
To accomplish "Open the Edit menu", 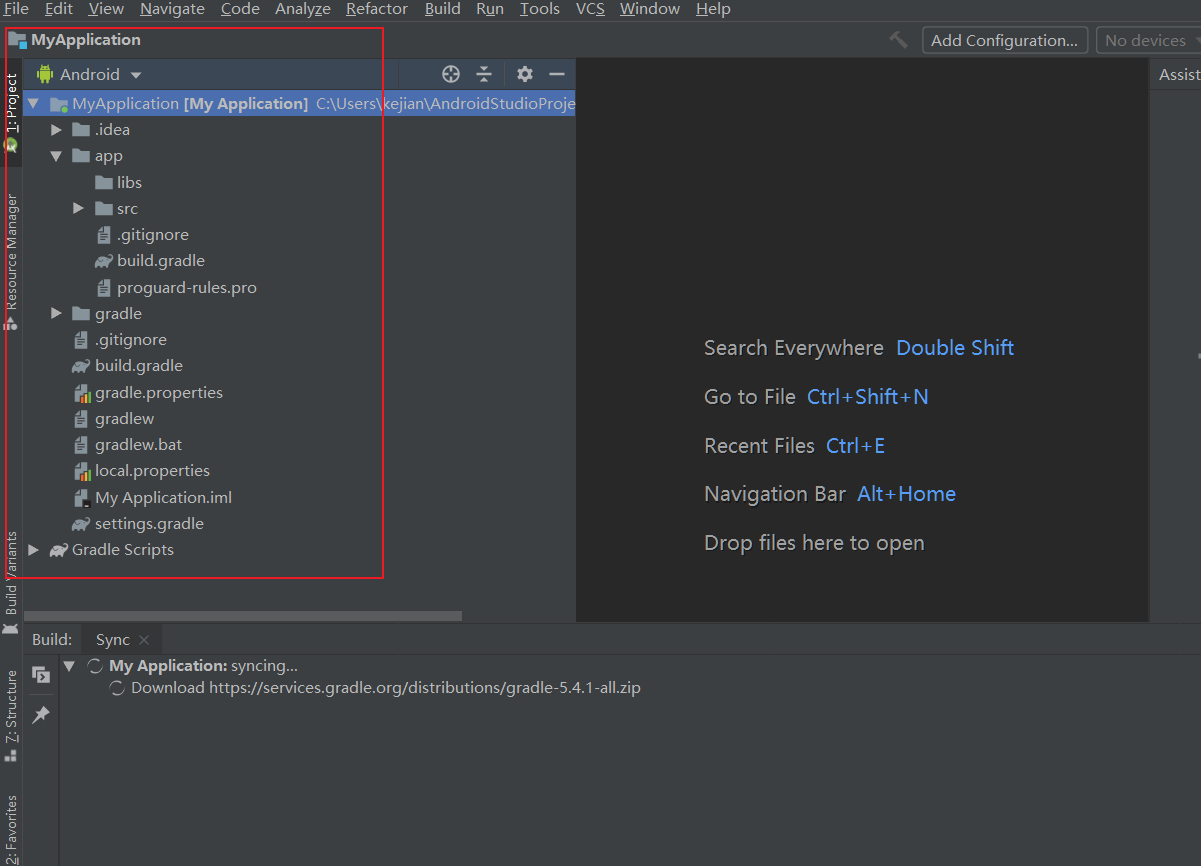I will [x=59, y=9].
